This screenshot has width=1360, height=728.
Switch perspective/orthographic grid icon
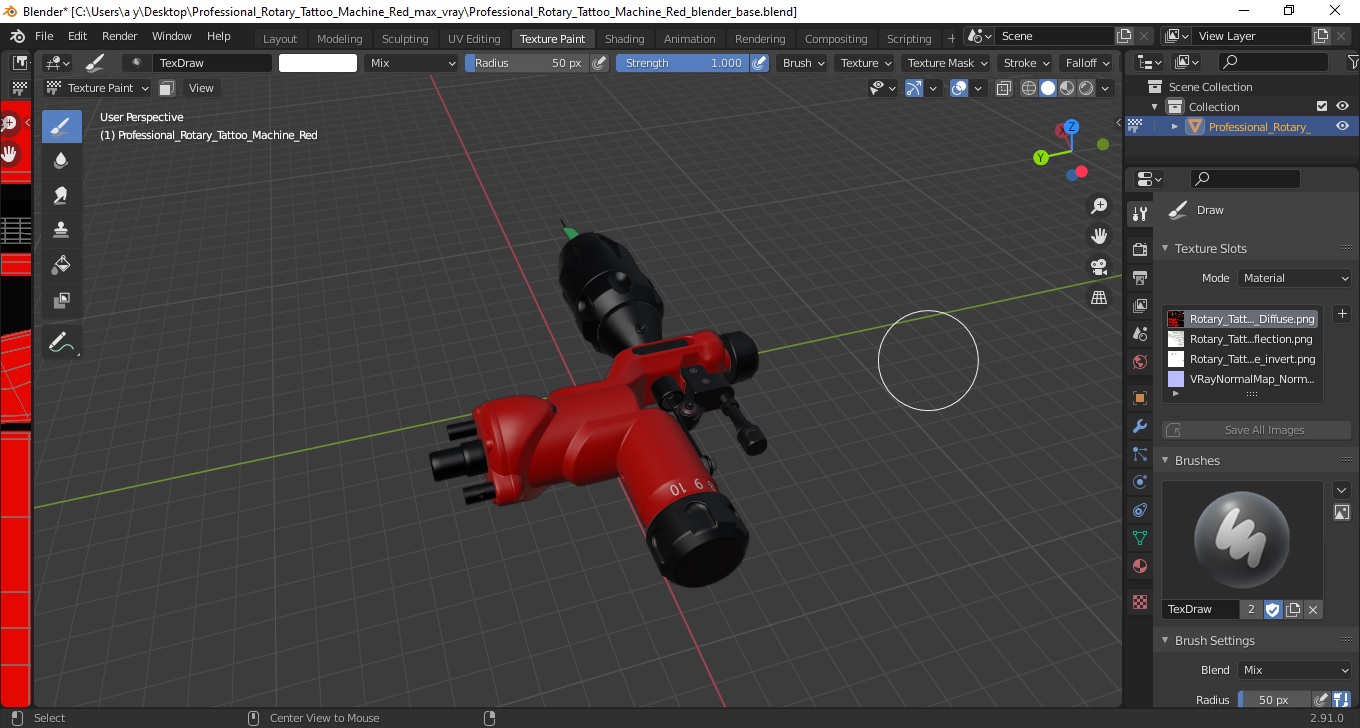tap(1099, 298)
